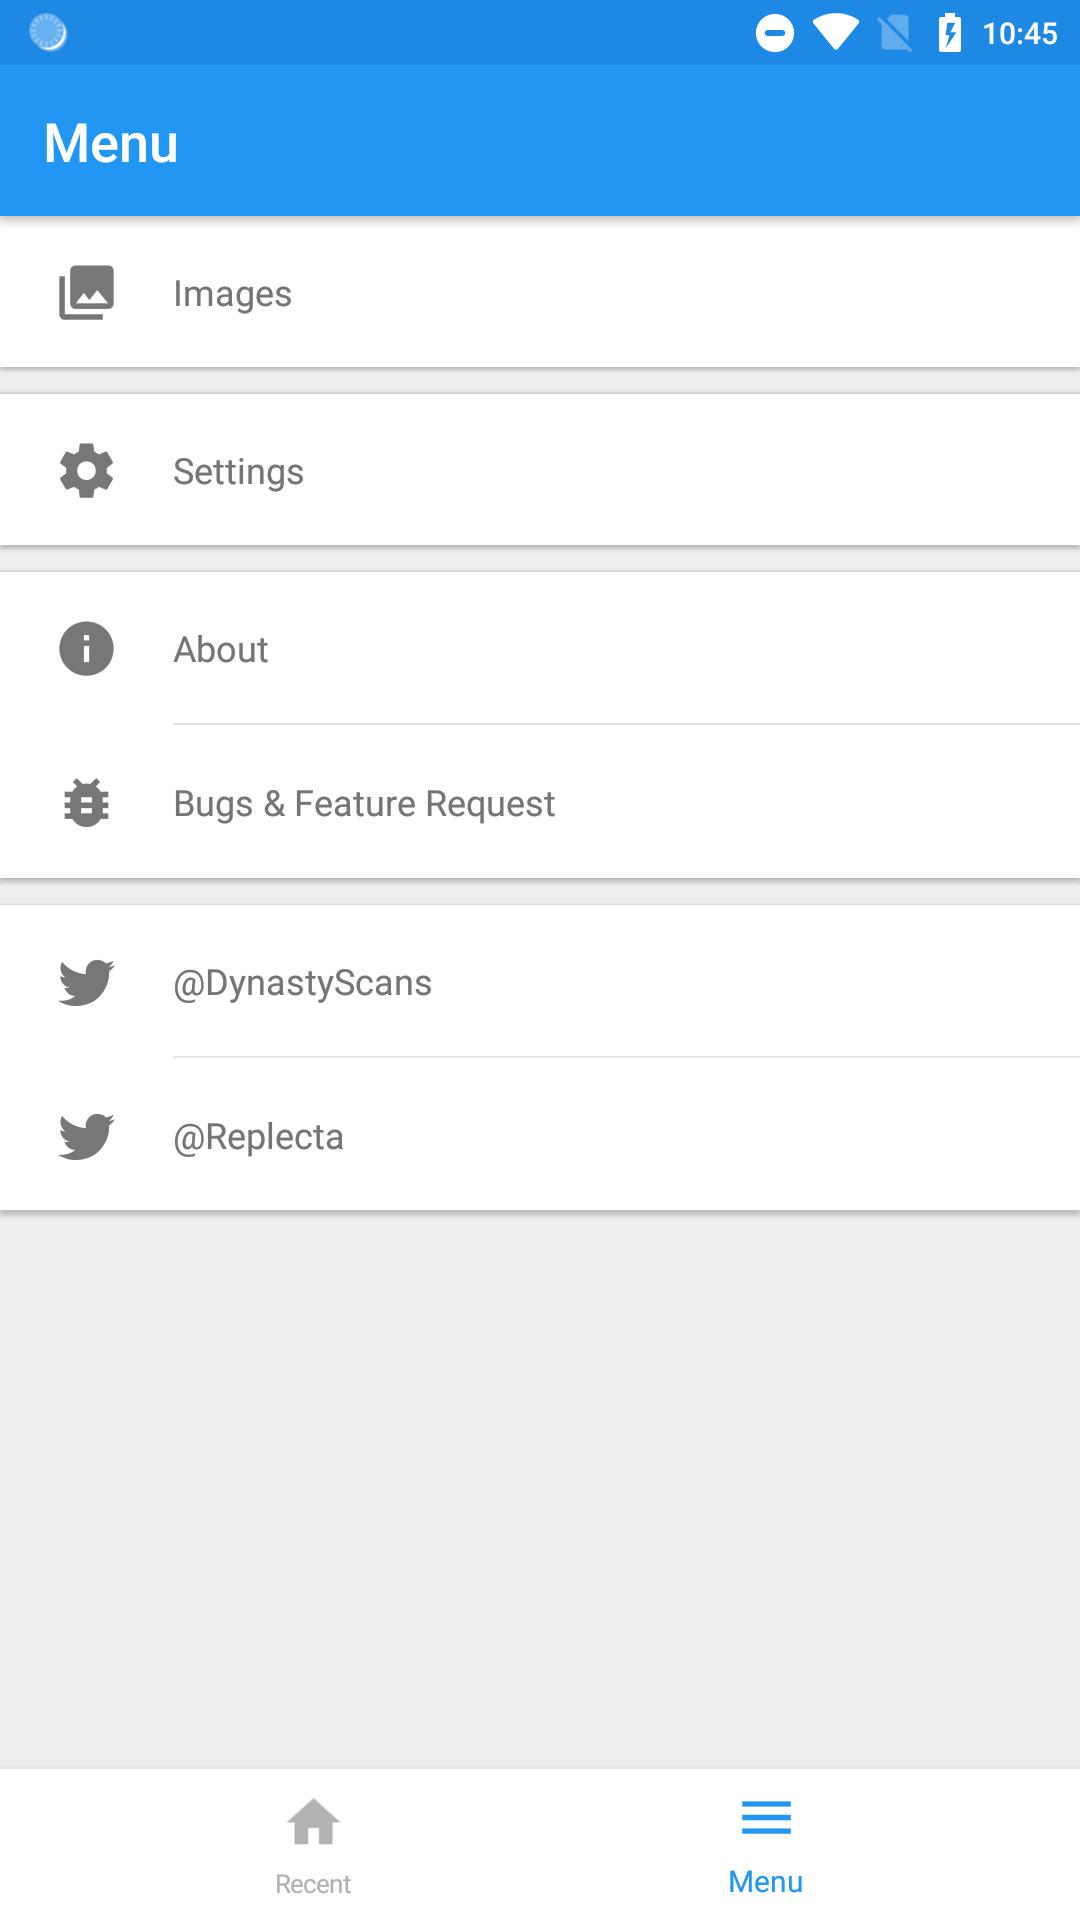
Task: Tap the battery charging indicator
Action: pyautogui.click(x=949, y=33)
